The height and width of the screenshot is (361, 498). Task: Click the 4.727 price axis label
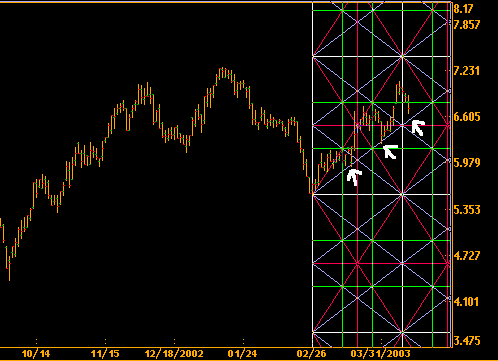[x=467, y=256]
